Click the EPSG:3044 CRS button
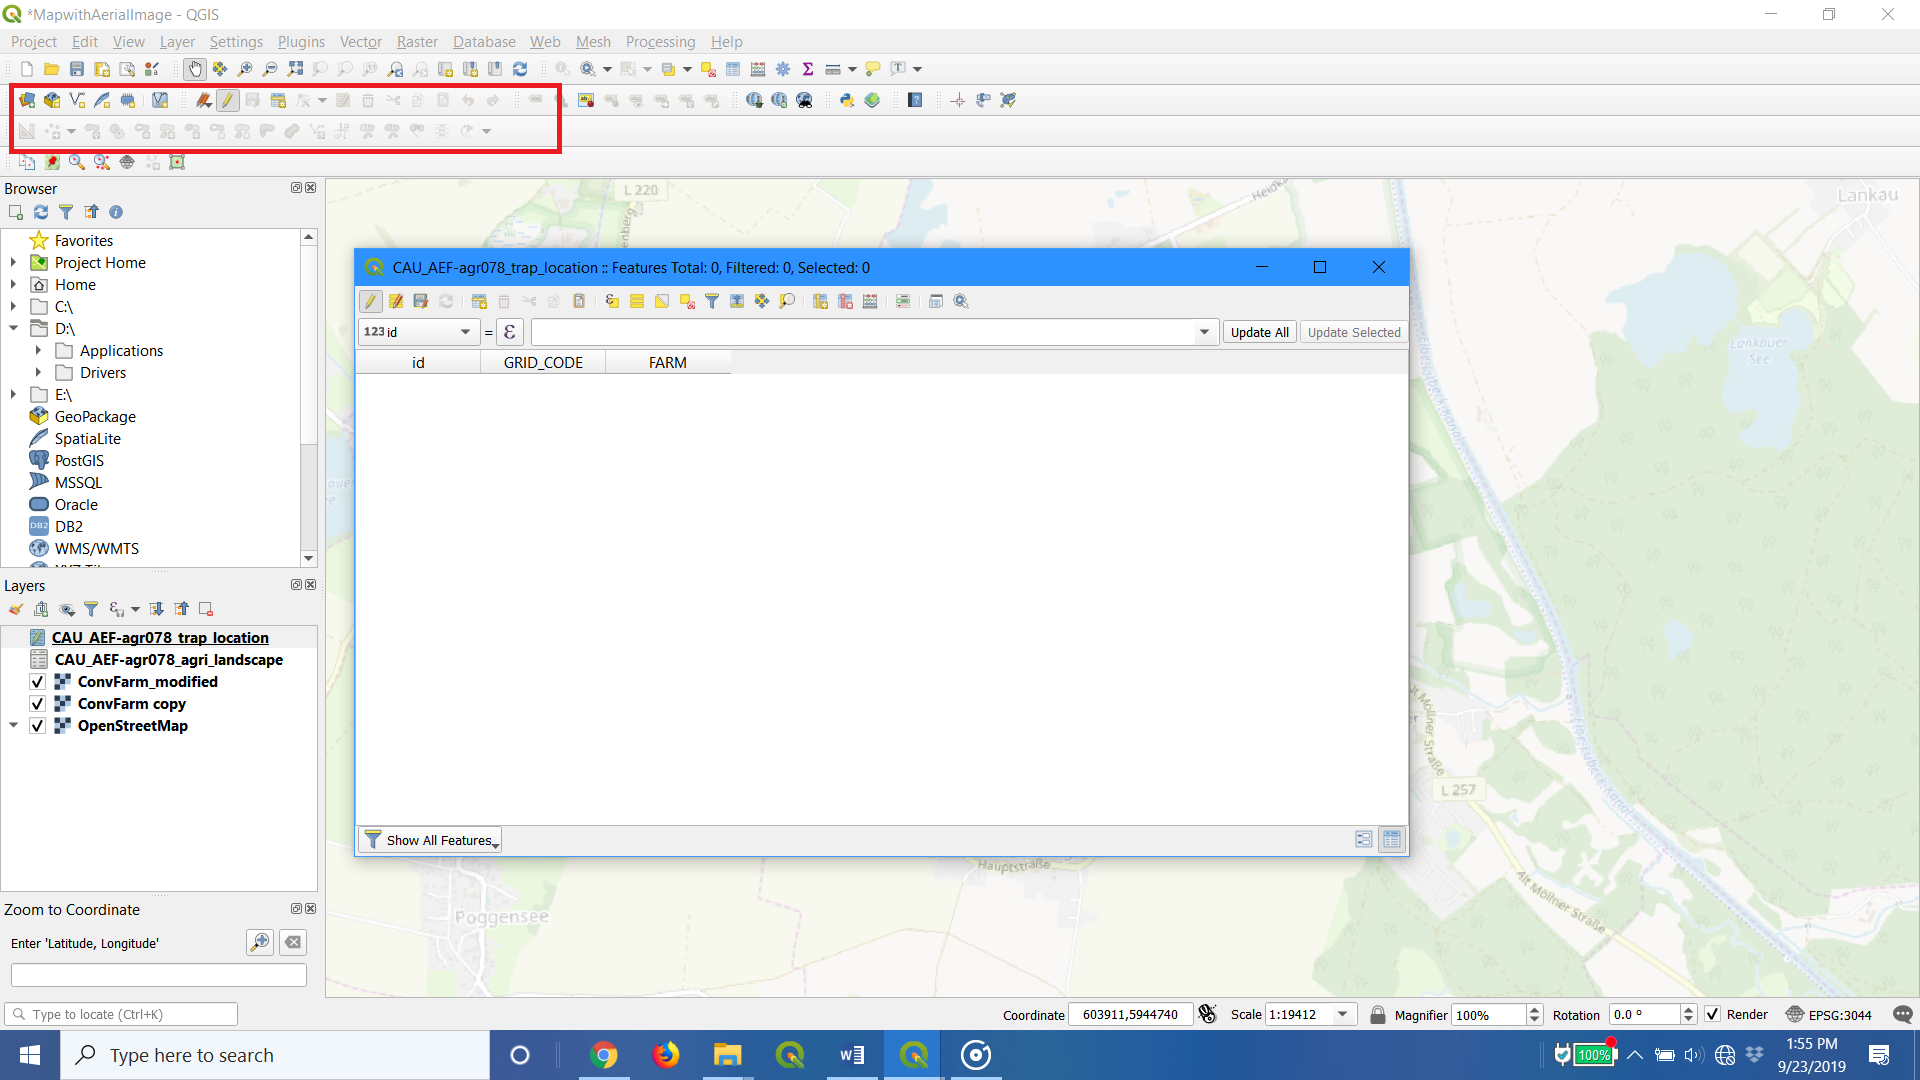The image size is (1920, 1080). (1829, 1014)
